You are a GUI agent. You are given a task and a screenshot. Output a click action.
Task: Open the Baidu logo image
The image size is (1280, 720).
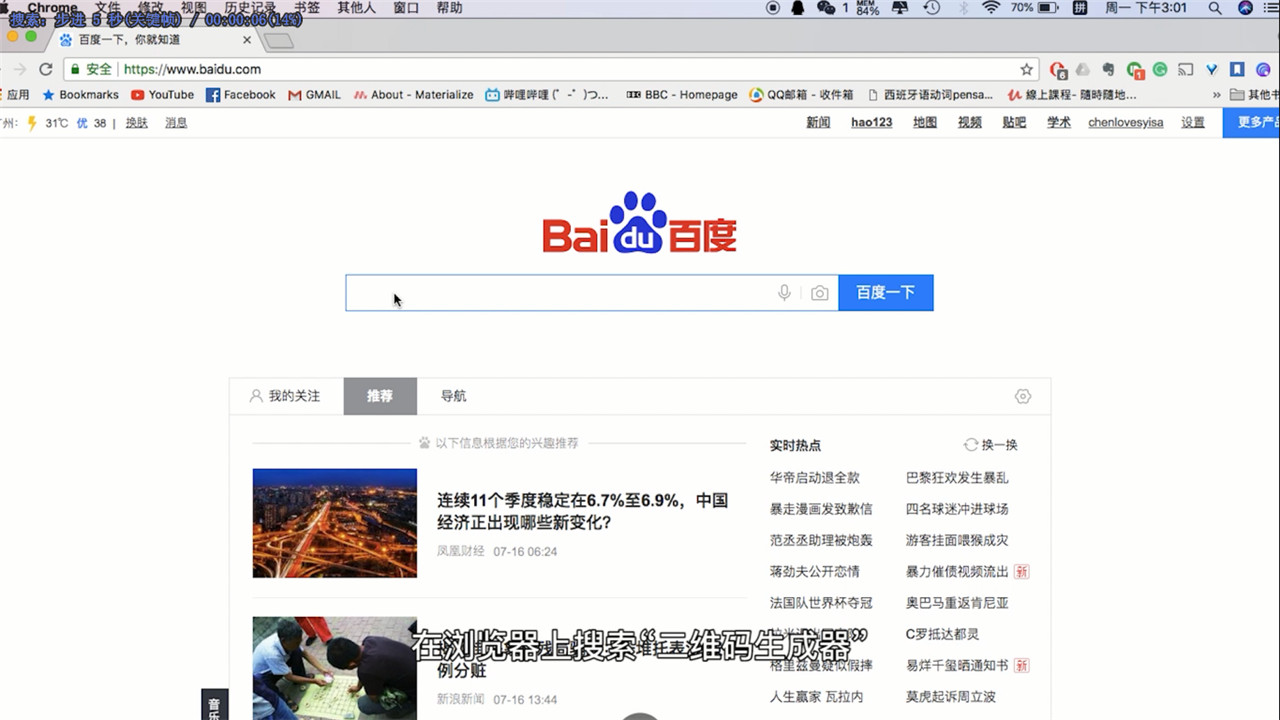tap(639, 222)
